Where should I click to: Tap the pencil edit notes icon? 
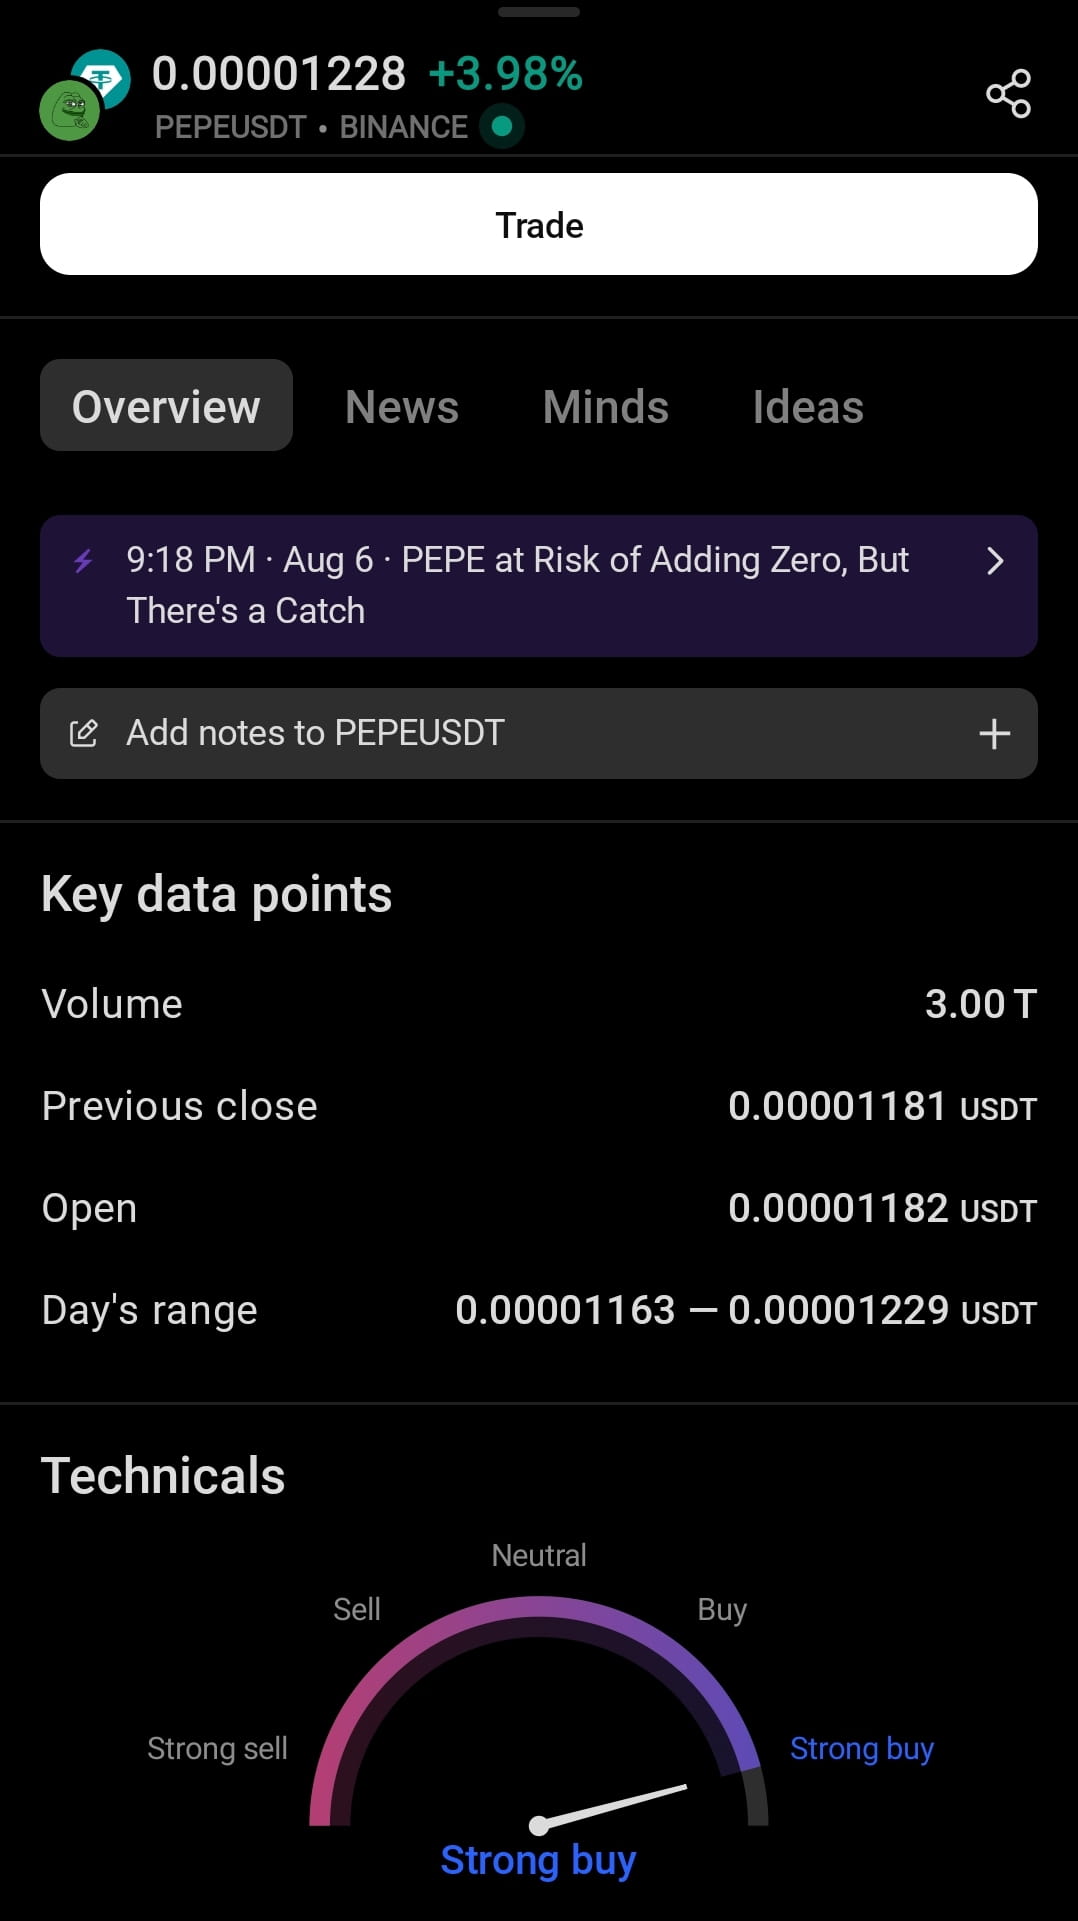pos(84,733)
